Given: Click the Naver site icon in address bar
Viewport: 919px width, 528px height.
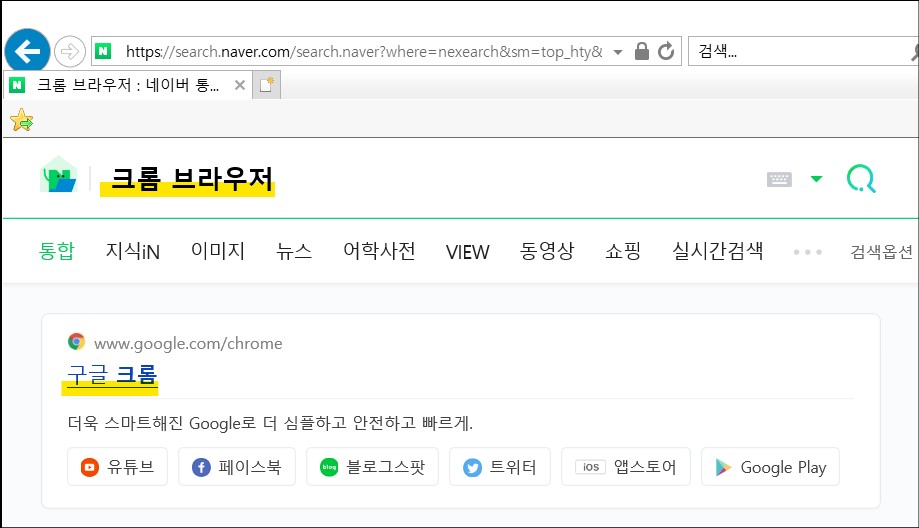Looking at the screenshot, I should 103,52.
